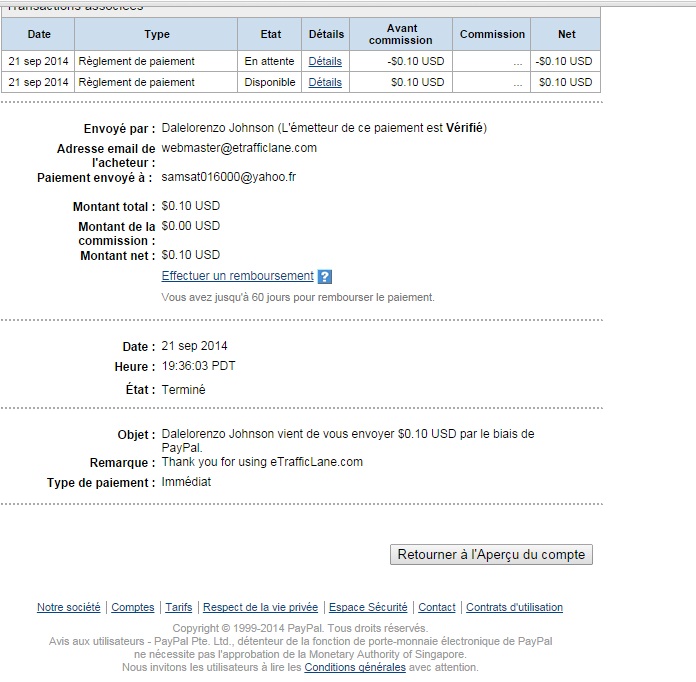Click webmaster@etrafficlane.com email address

239,148
